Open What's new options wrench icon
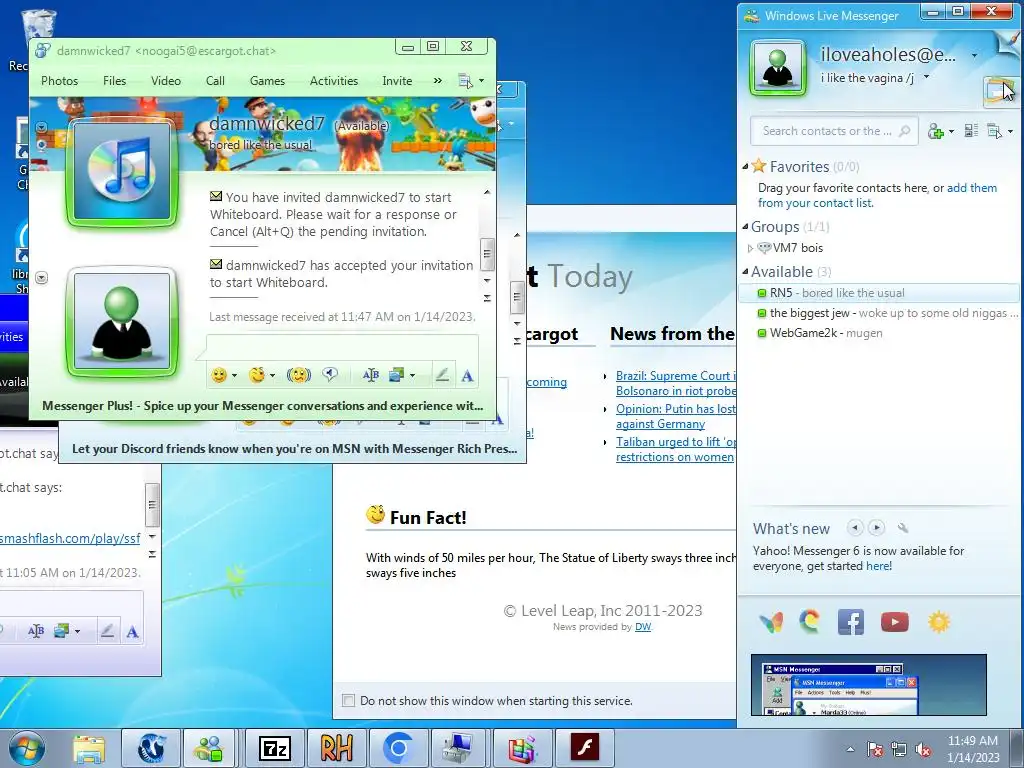 902,528
